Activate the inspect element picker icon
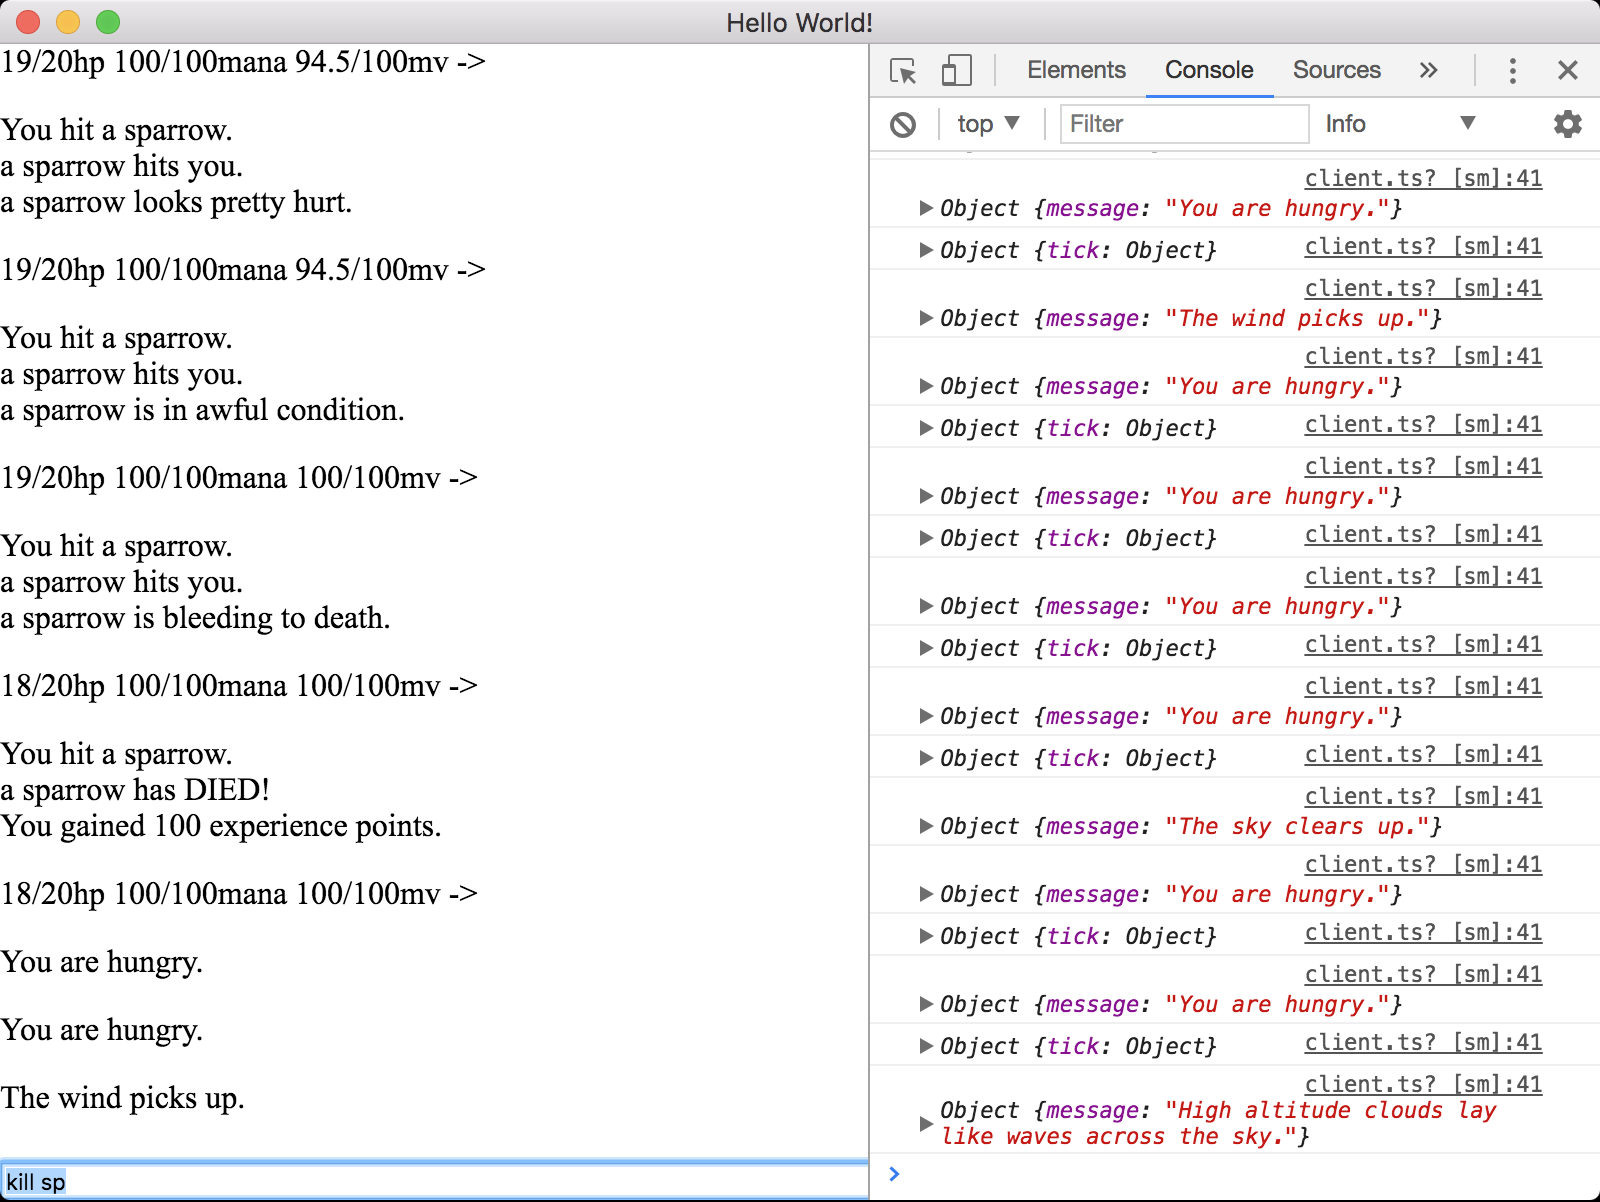The height and width of the screenshot is (1202, 1600). [903, 71]
